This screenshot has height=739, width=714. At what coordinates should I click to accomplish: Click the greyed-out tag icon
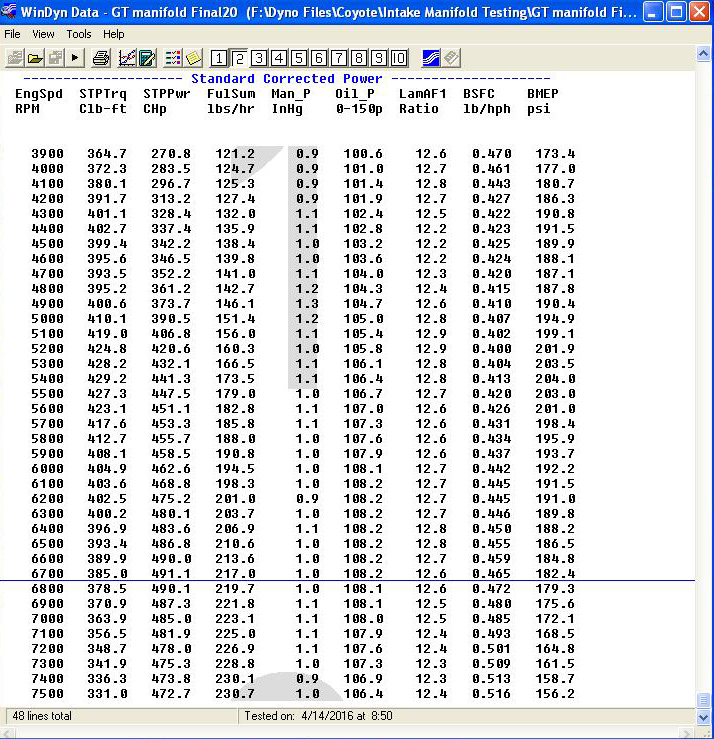point(451,58)
